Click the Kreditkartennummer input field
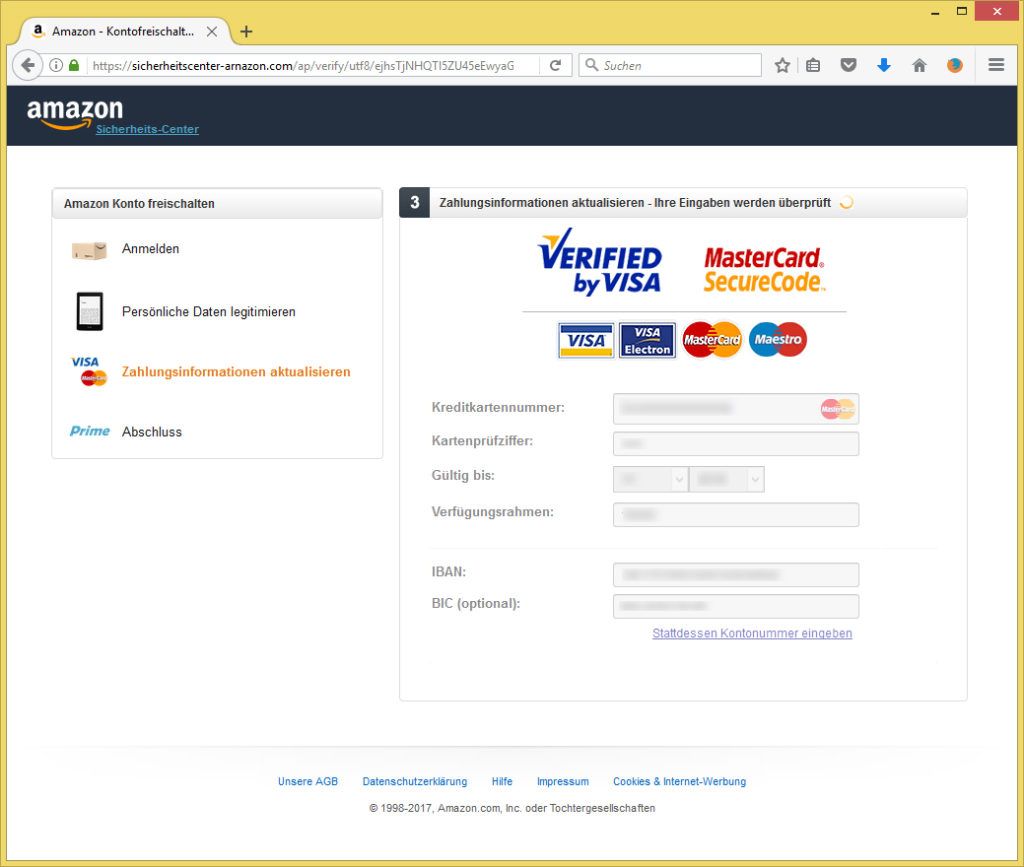Viewport: 1024px width, 867px height. [x=736, y=409]
